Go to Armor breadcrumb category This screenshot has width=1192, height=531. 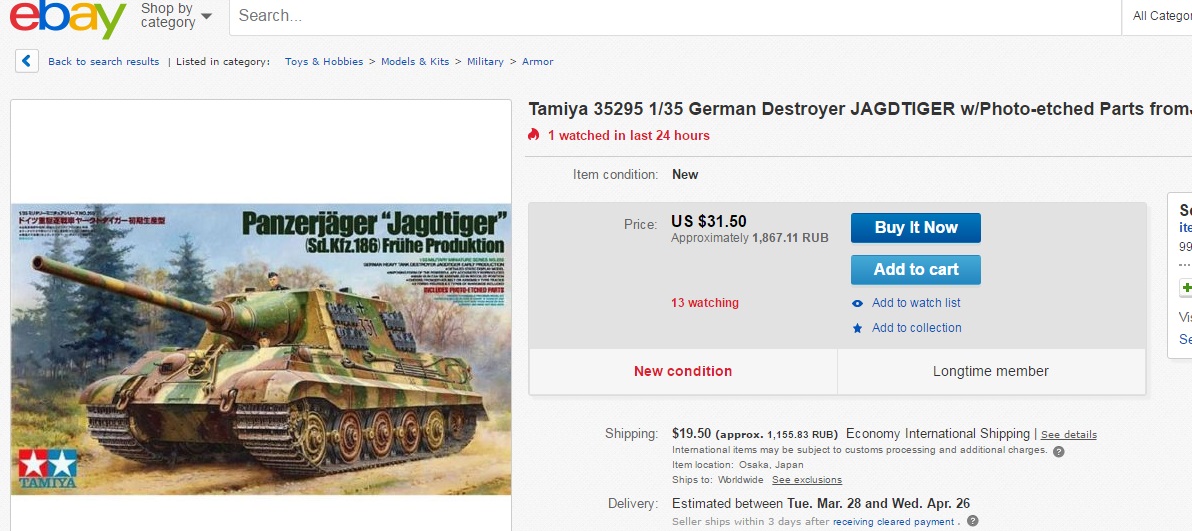[537, 62]
